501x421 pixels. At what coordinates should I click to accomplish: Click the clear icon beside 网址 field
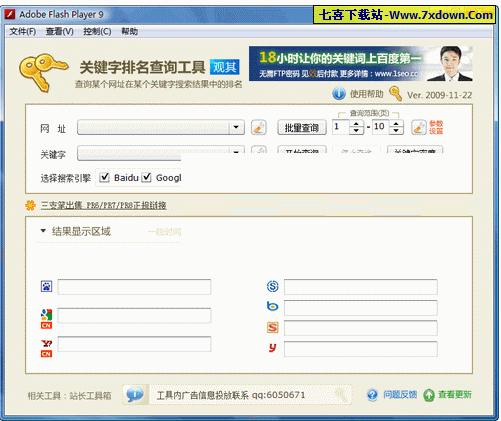(x=259, y=127)
